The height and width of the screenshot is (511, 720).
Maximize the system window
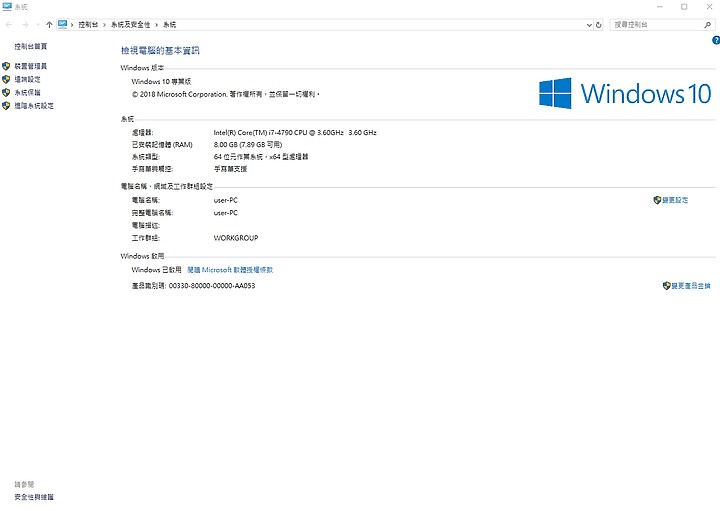tap(684, 7)
